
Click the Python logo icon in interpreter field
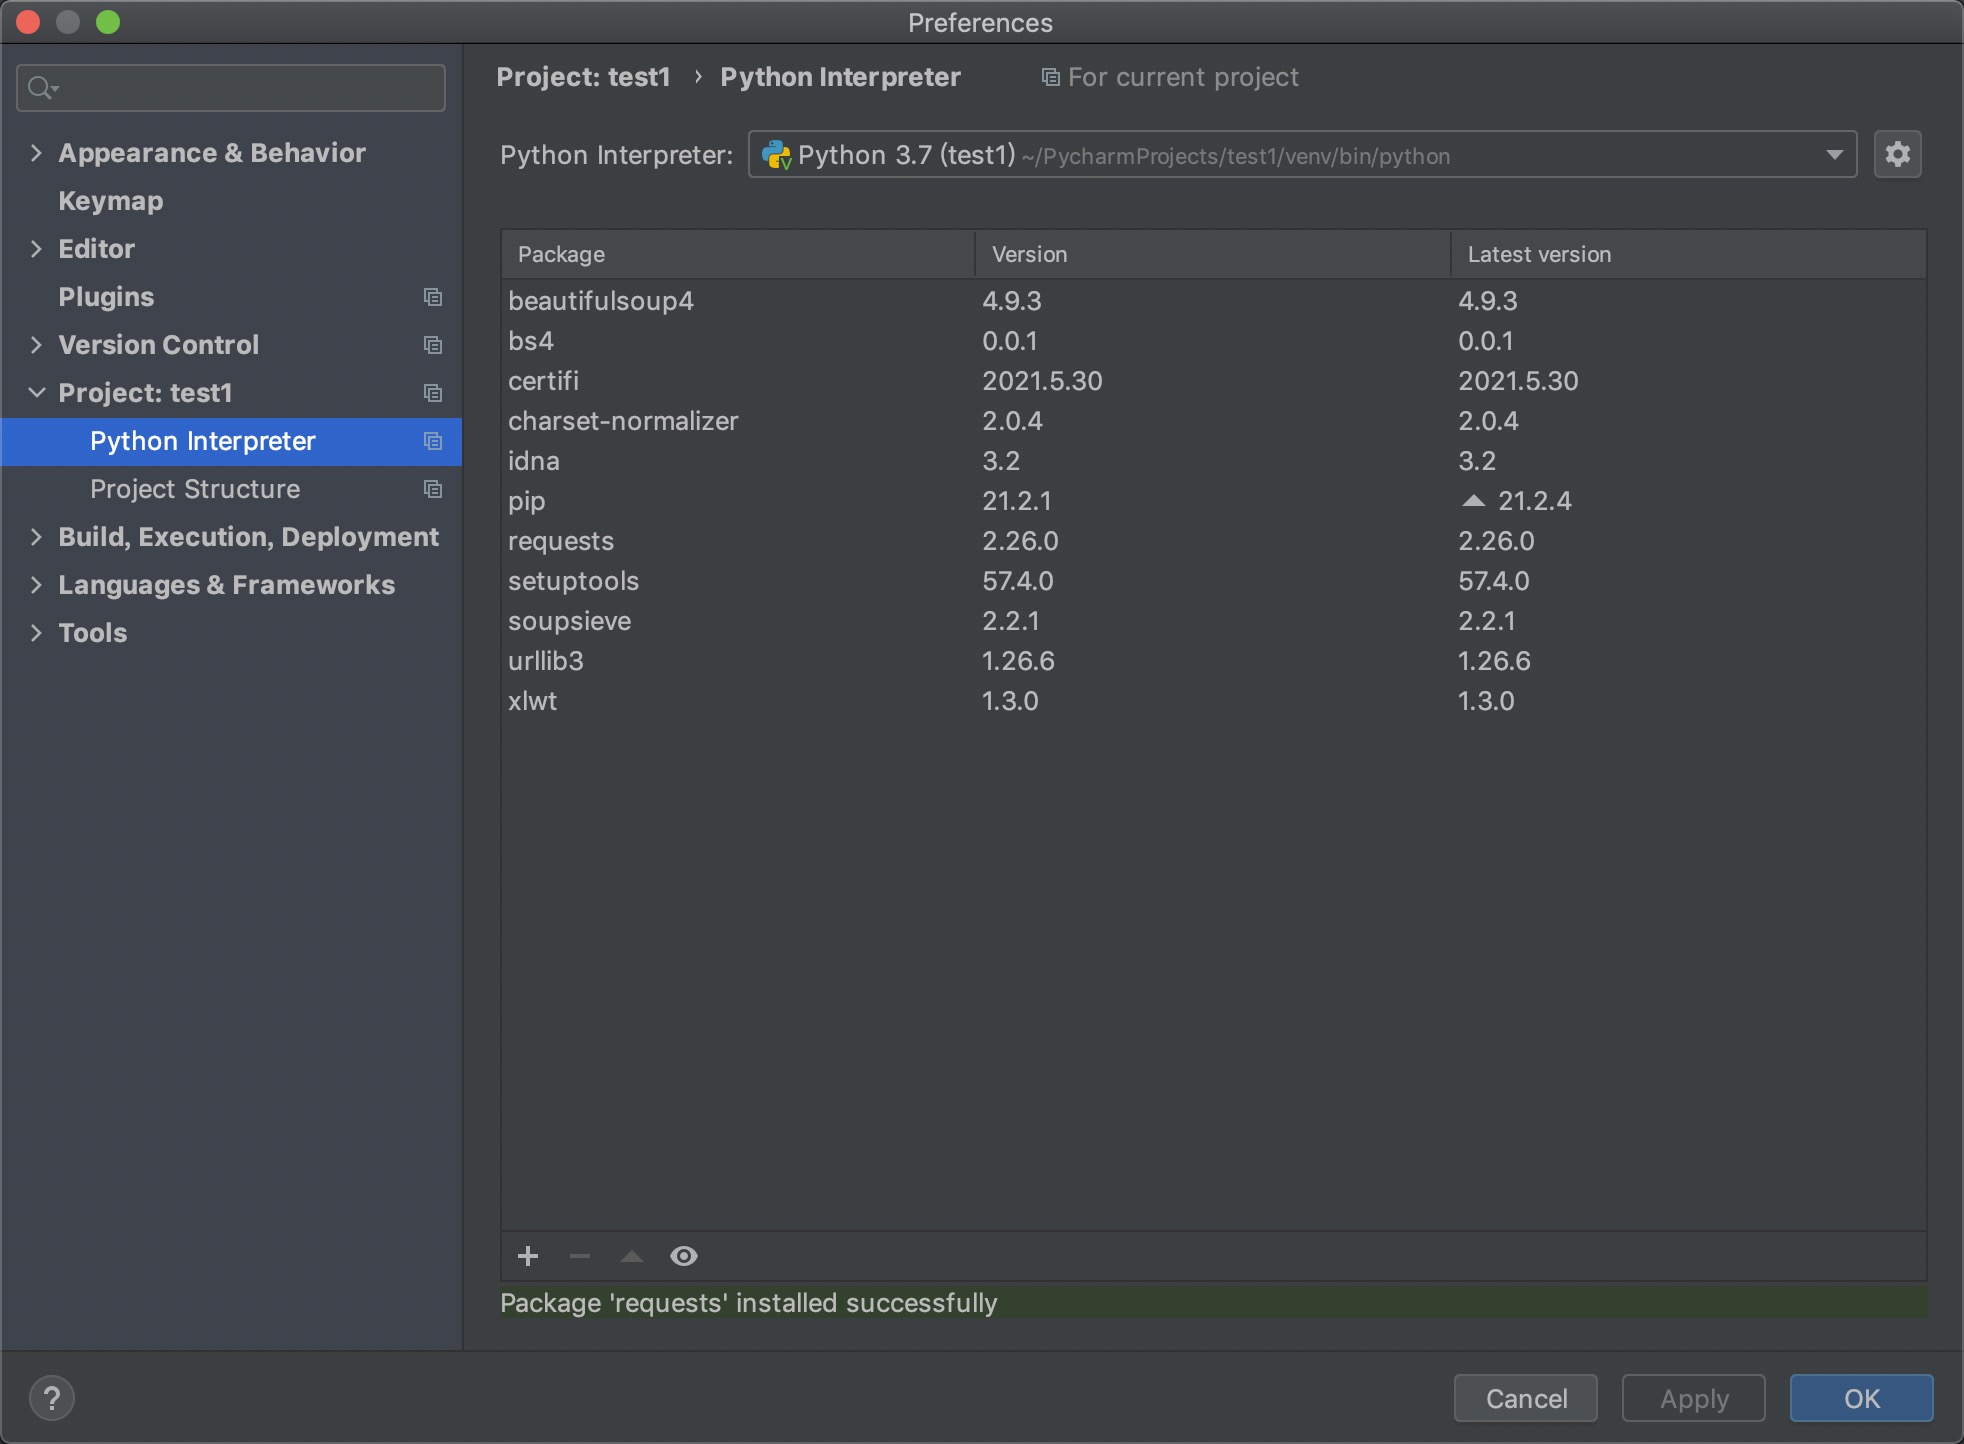point(777,155)
